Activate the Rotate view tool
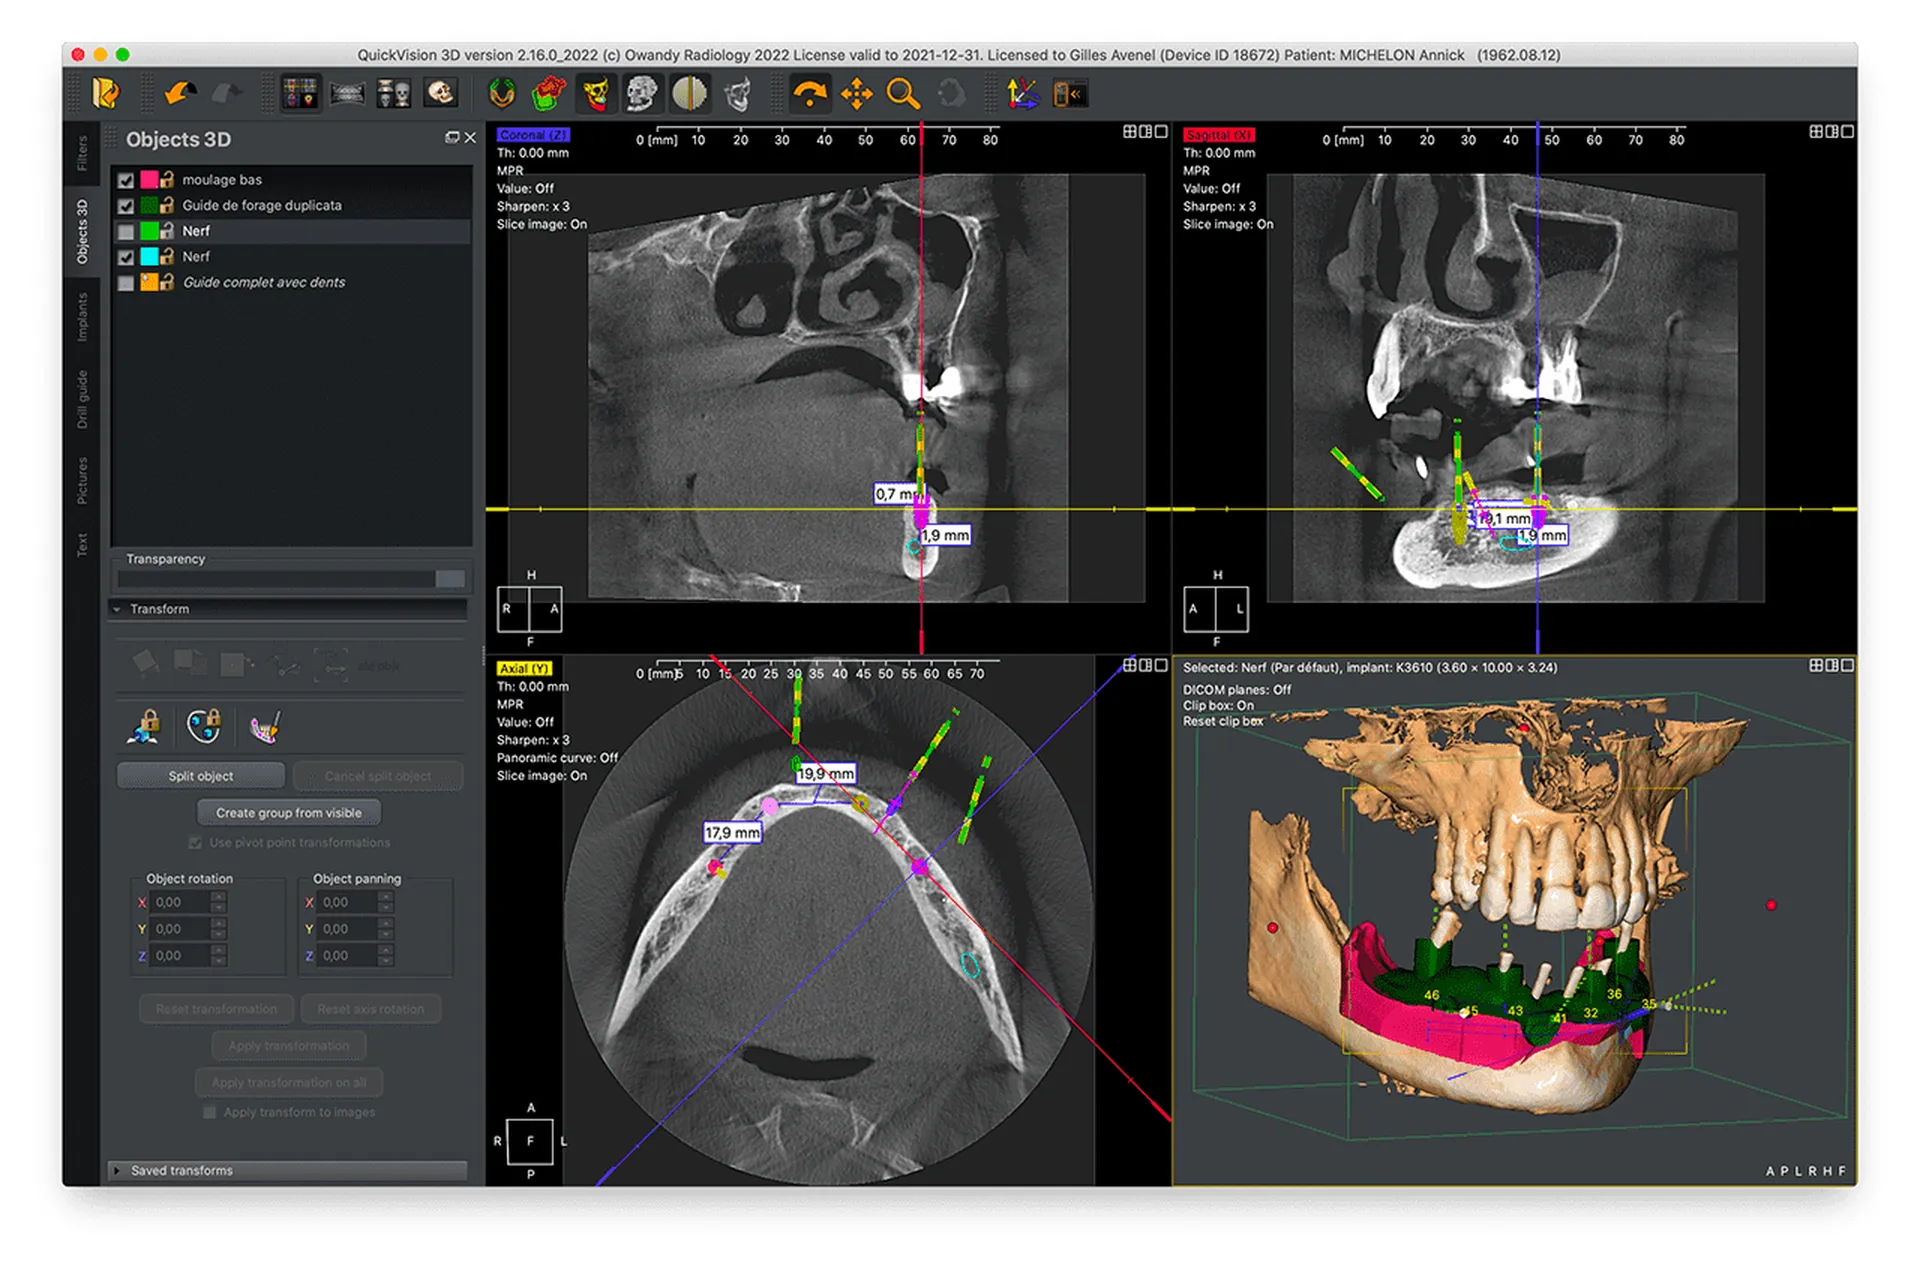Viewport: 1920px width, 1269px height. click(x=810, y=93)
